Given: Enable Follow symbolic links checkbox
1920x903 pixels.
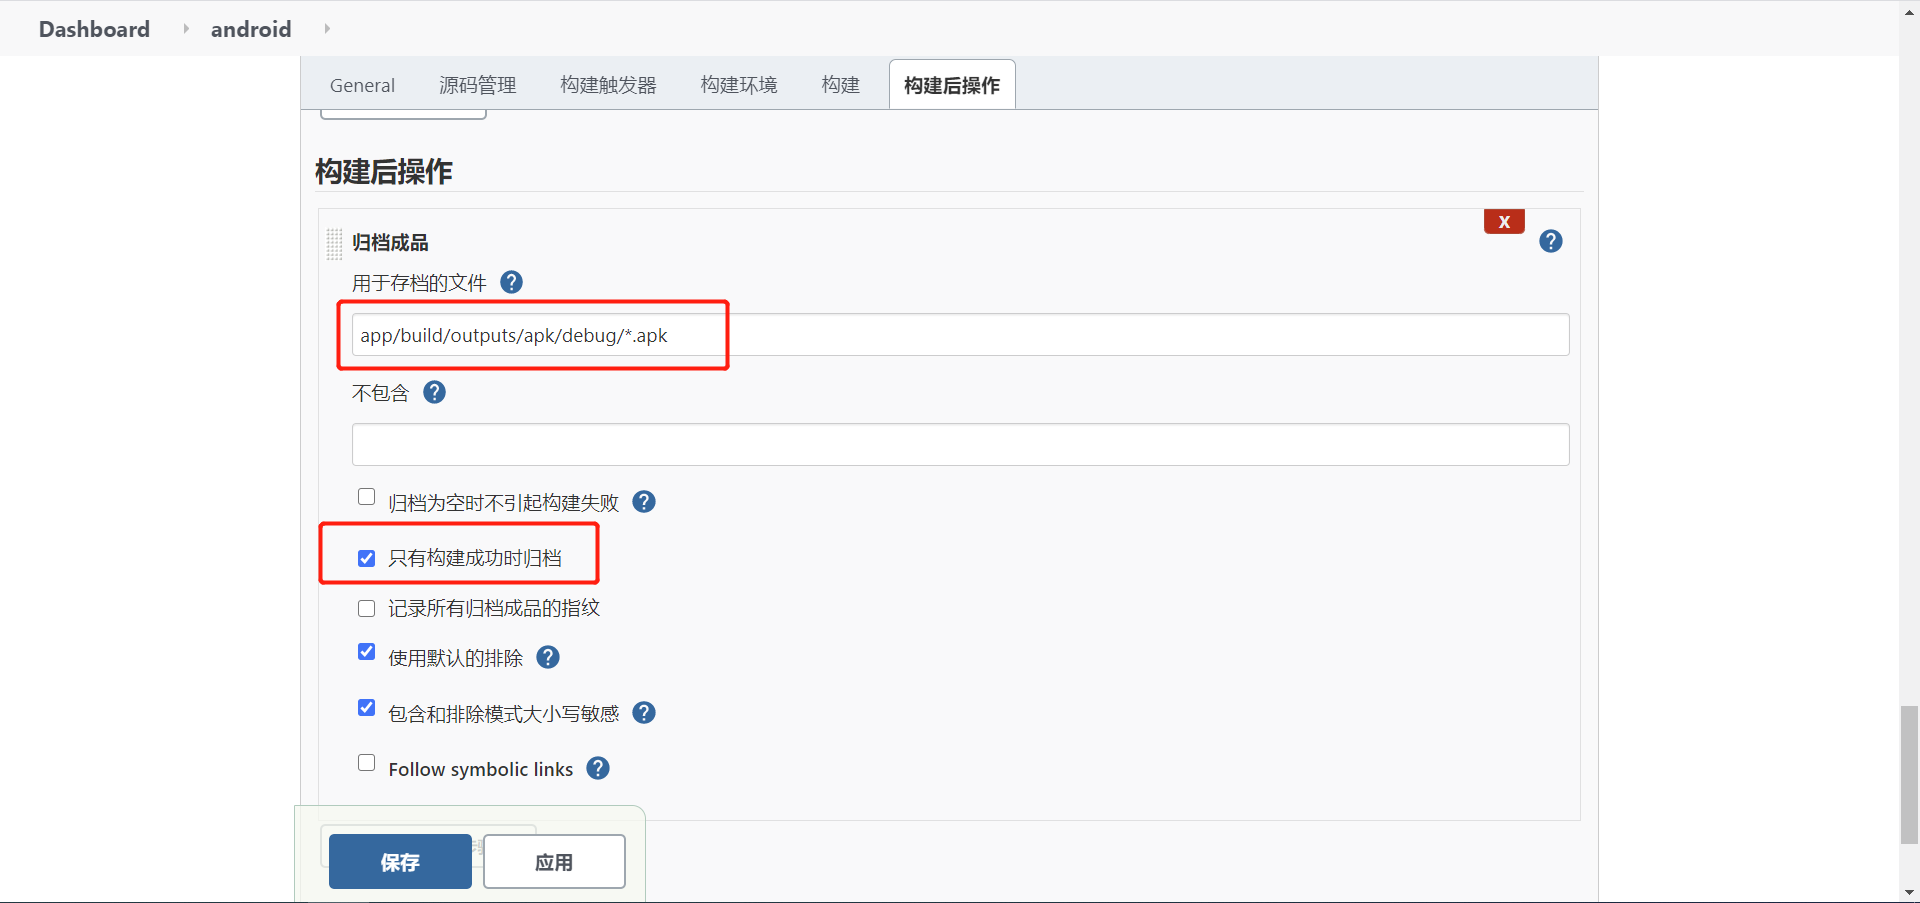Looking at the screenshot, I should (x=367, y=763).
